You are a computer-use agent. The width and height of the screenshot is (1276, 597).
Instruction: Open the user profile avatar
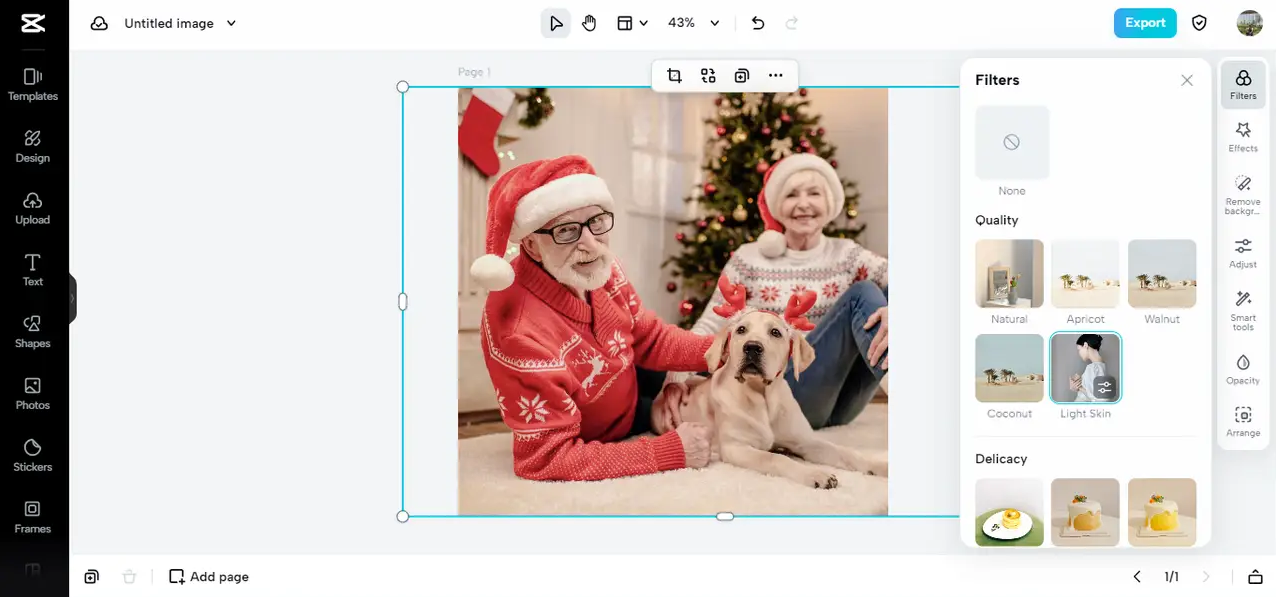(x=1249, y=23)
